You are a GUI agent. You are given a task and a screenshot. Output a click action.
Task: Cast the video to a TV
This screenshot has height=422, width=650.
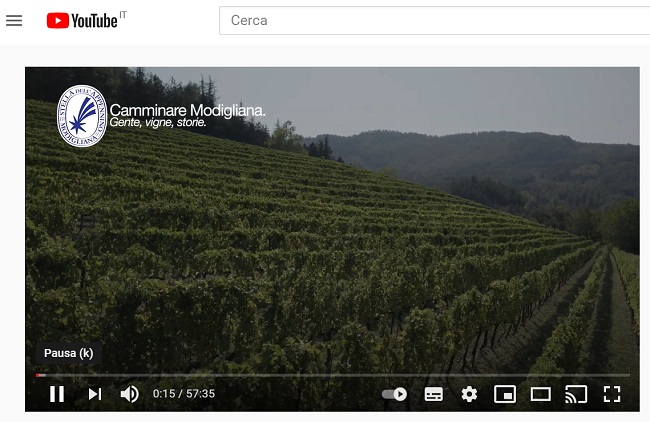(x=576, y=394)
